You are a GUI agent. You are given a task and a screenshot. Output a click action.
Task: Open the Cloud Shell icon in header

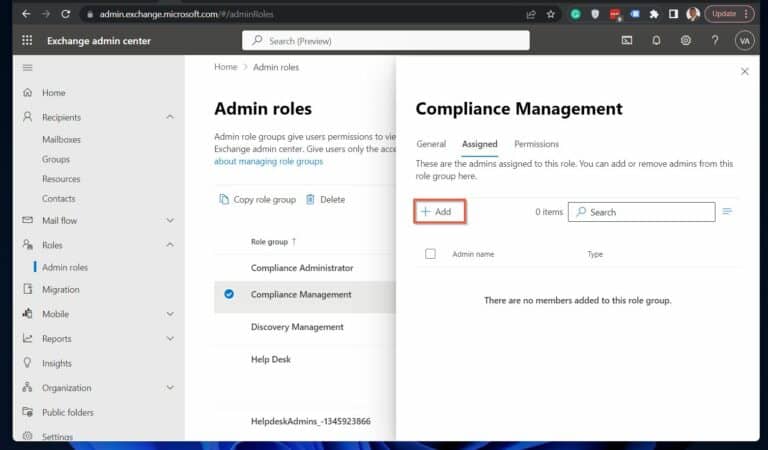coord(627,41)
